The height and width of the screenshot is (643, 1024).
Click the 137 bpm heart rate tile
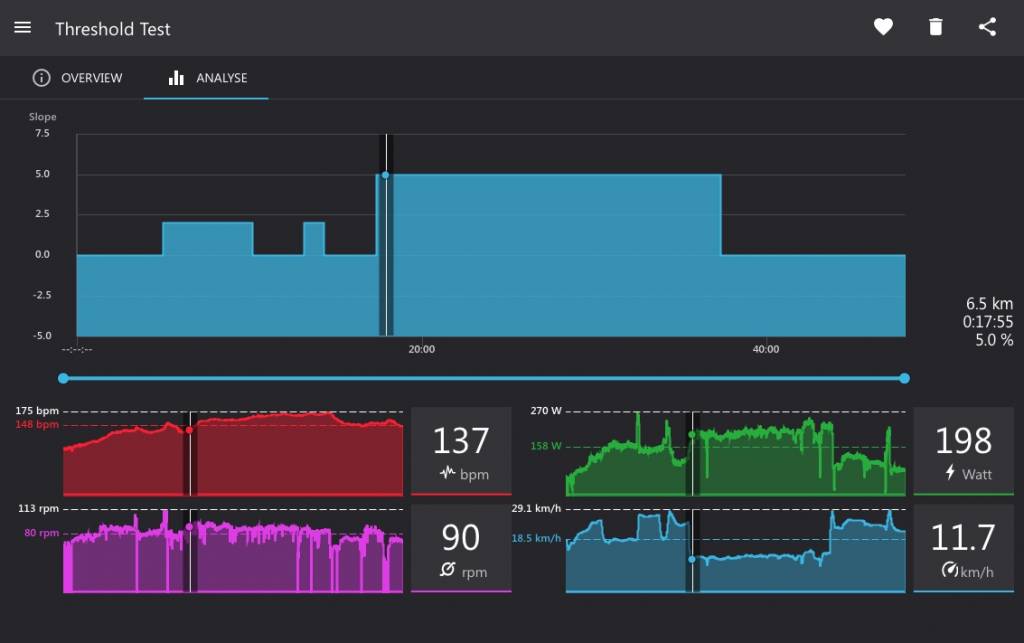click(461, 451)
